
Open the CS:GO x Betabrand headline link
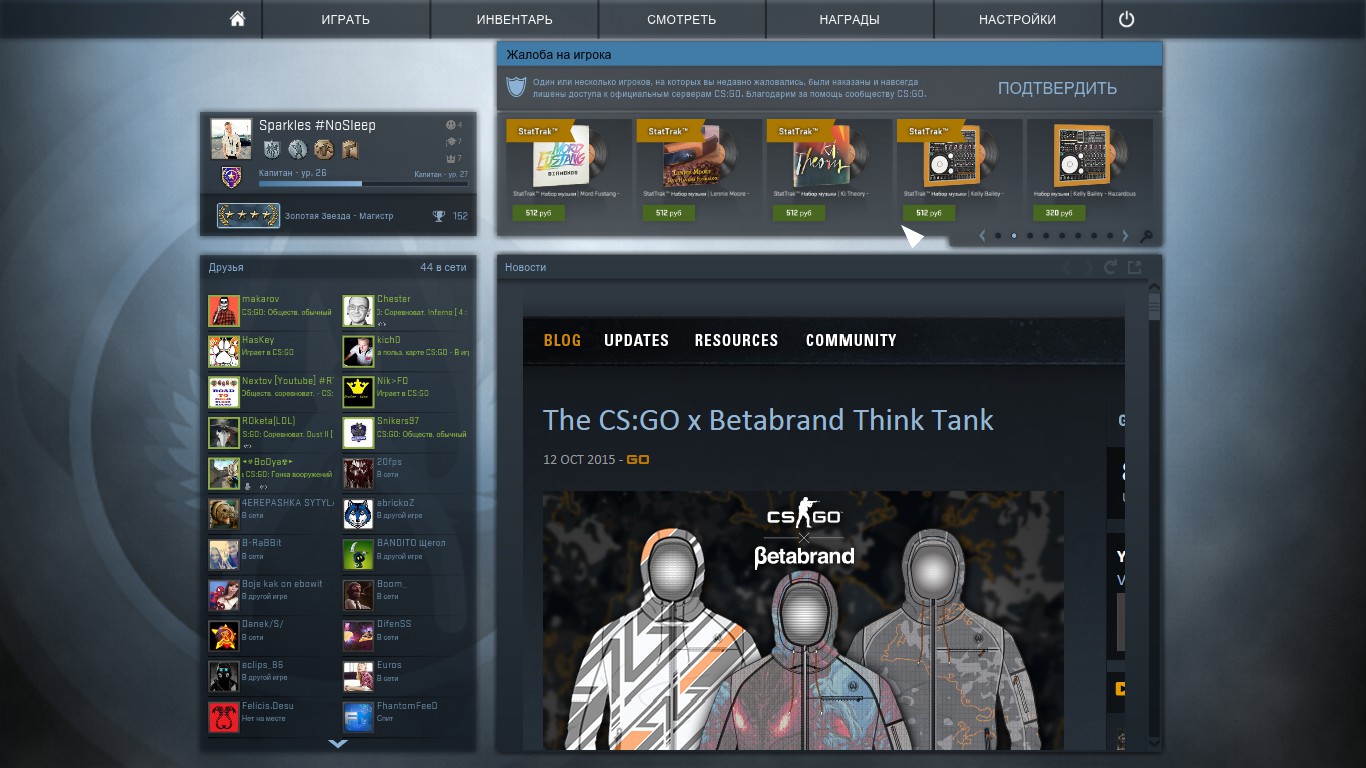click(768, 420)
